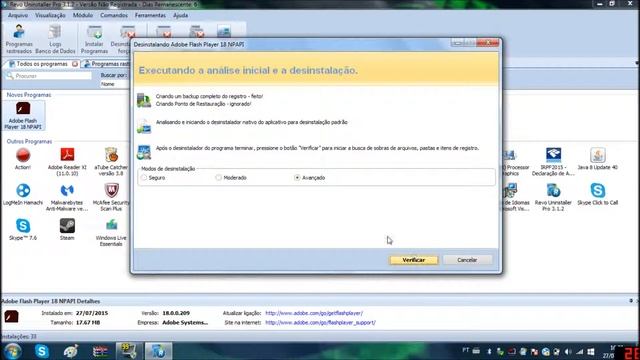This screenshot has height=360, width=640.
Task: Select the Action! program icon
Action: [x=23, y=159]
